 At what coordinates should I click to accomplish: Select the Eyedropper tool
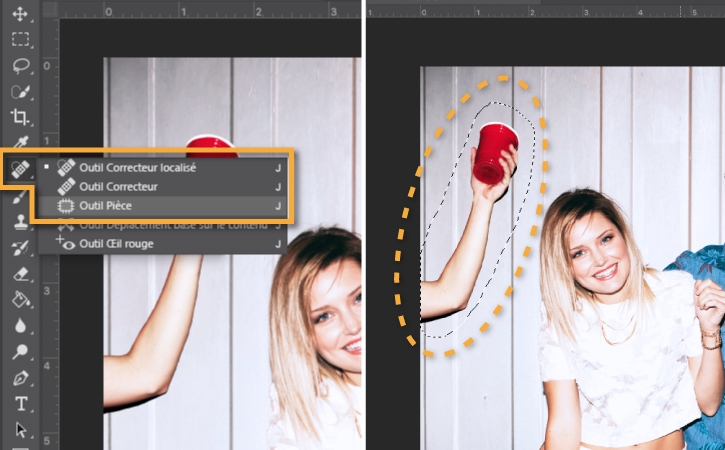point(20,141)
